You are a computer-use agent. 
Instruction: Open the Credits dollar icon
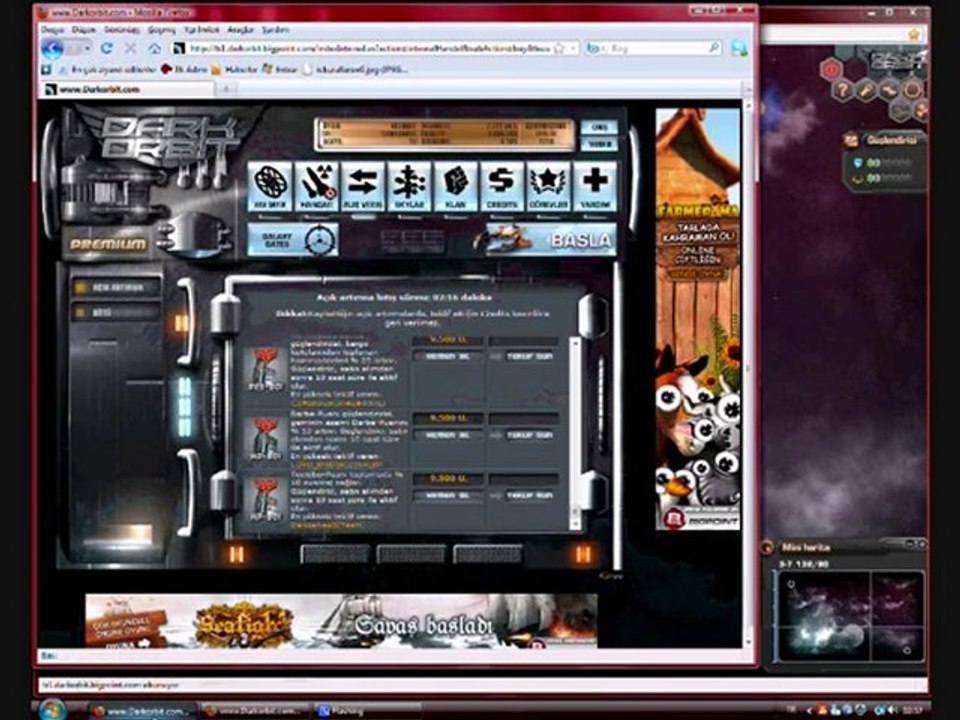(503, 186)
